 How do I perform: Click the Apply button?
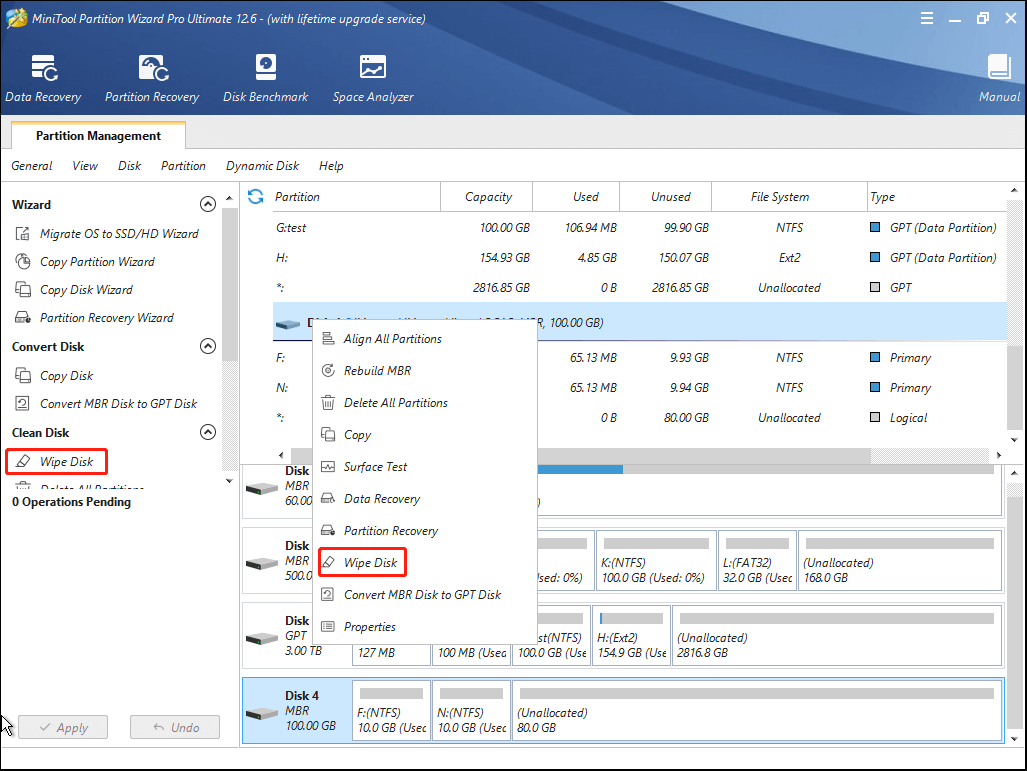point(63,728)
